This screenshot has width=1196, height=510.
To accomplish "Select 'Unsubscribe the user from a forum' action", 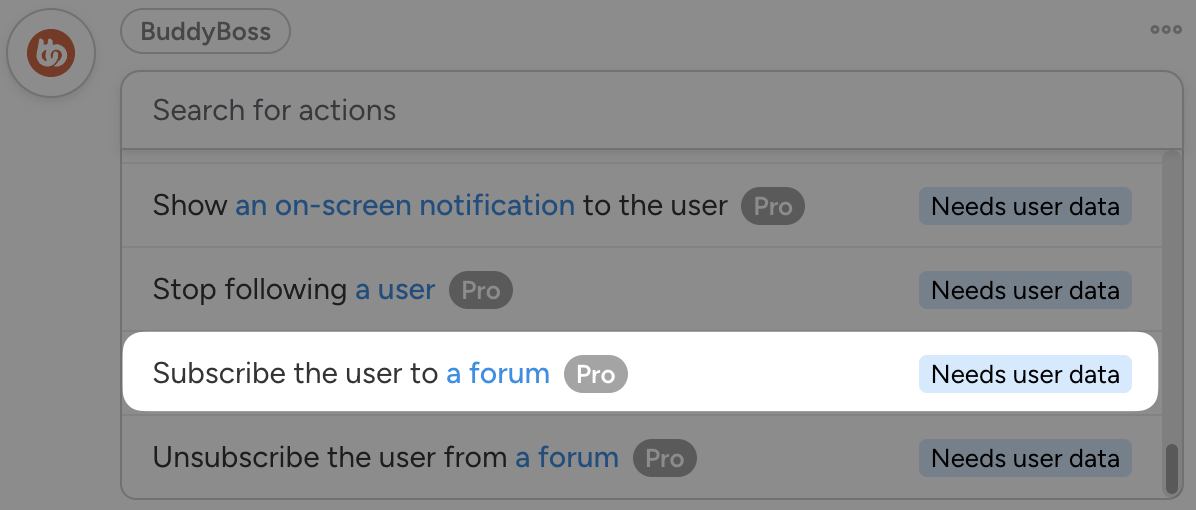I will point(330,458).
